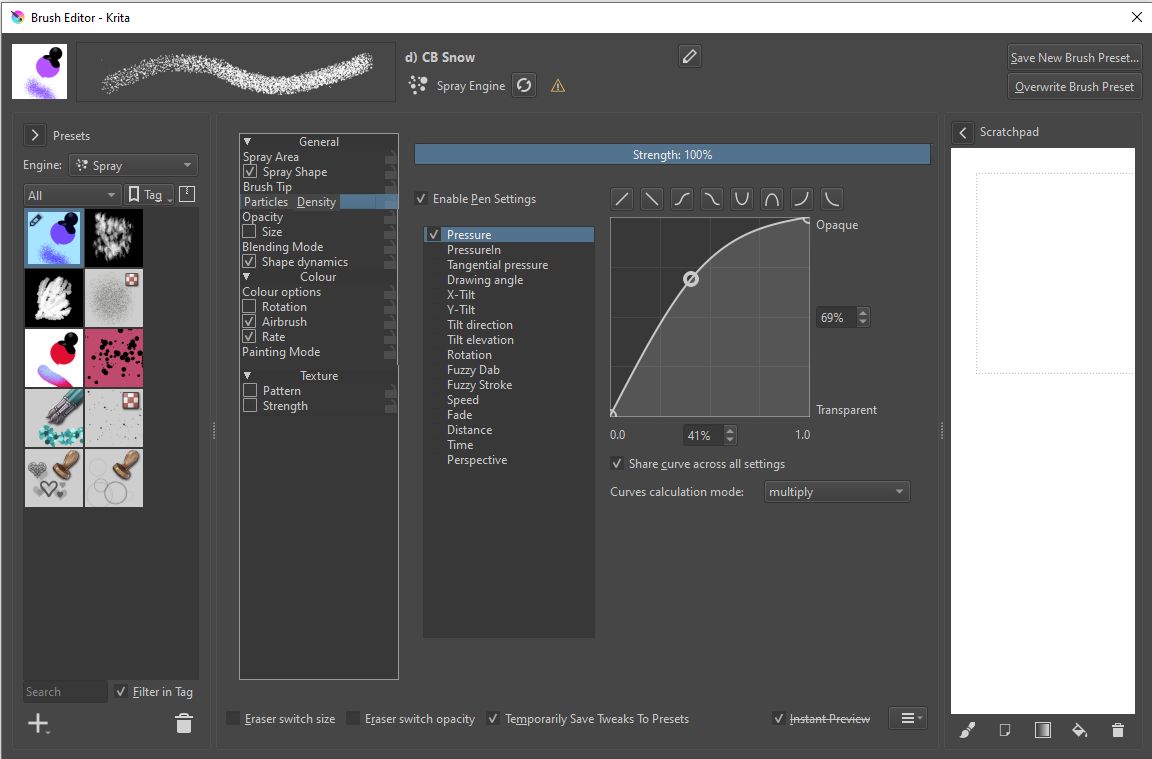Select the linear curve preset
This screenshot has height=759, width=1152.
pyautogui.click(x=622, y=198)
